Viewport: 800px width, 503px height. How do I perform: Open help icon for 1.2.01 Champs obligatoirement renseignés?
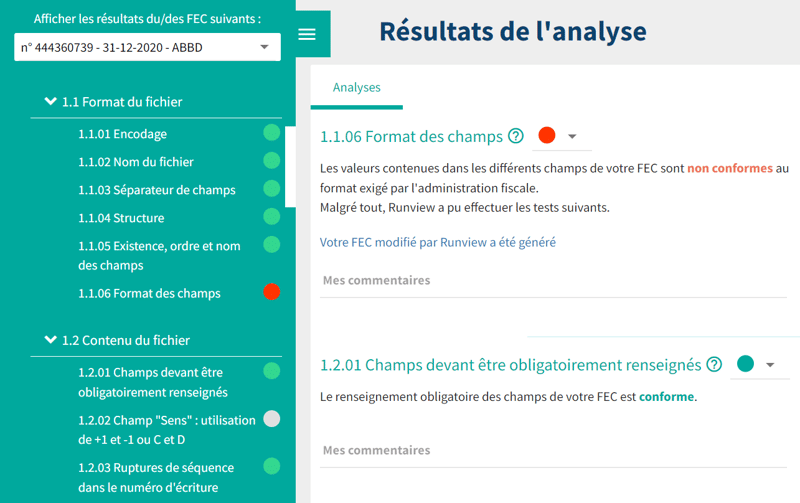[714, 364]
